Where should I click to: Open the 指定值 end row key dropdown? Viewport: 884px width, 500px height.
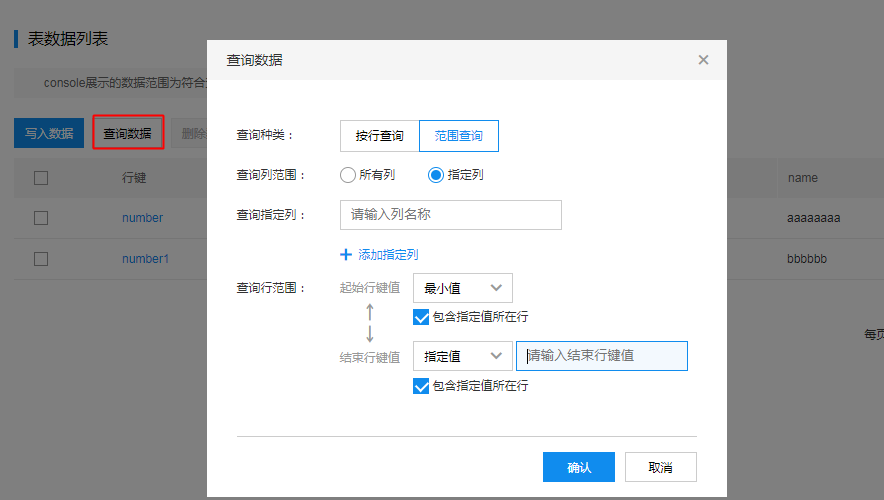[x=462, y=356]
